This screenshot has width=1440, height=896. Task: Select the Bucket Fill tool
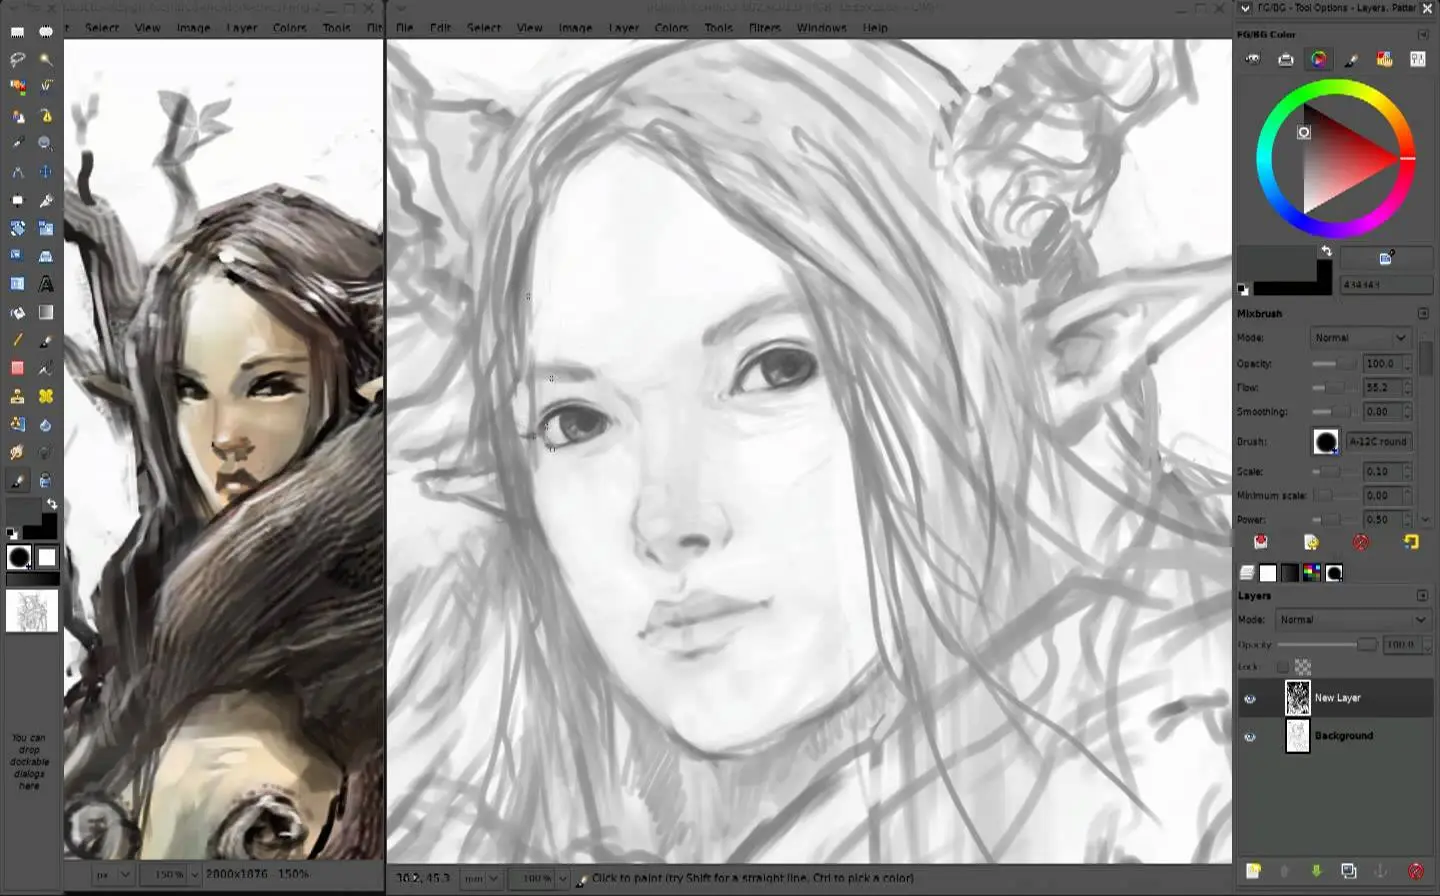pos(17,313)
